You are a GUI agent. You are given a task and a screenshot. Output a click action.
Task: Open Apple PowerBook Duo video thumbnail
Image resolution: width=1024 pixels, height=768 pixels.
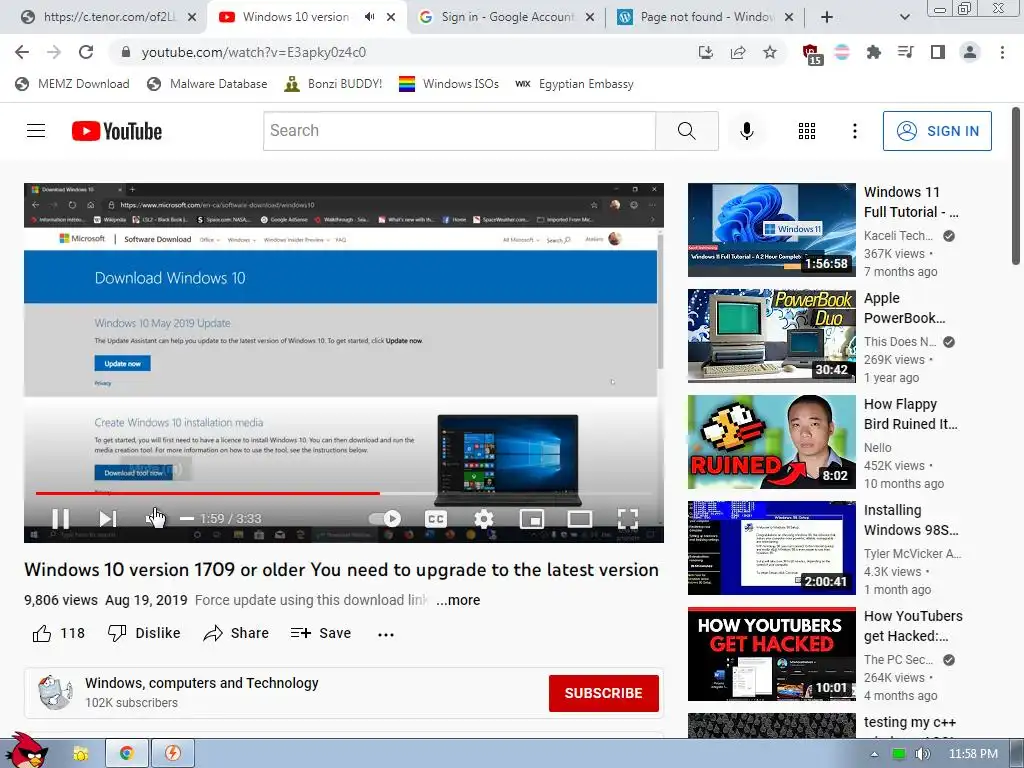coord(771,336)
